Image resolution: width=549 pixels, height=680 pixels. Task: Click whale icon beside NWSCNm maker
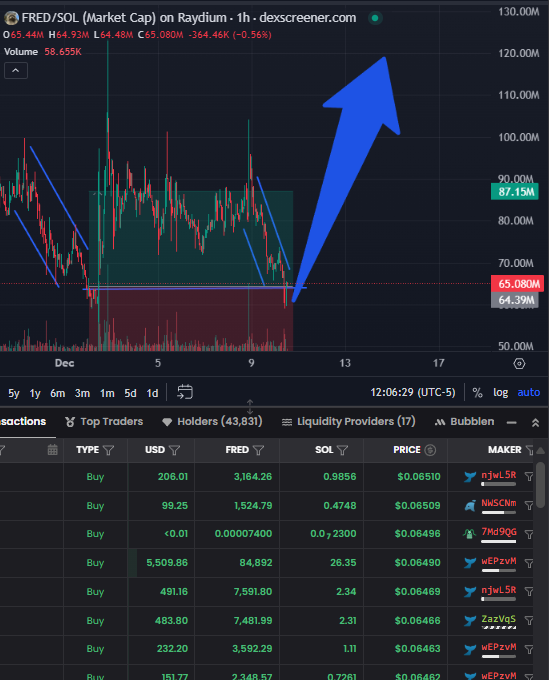[470, 506]
